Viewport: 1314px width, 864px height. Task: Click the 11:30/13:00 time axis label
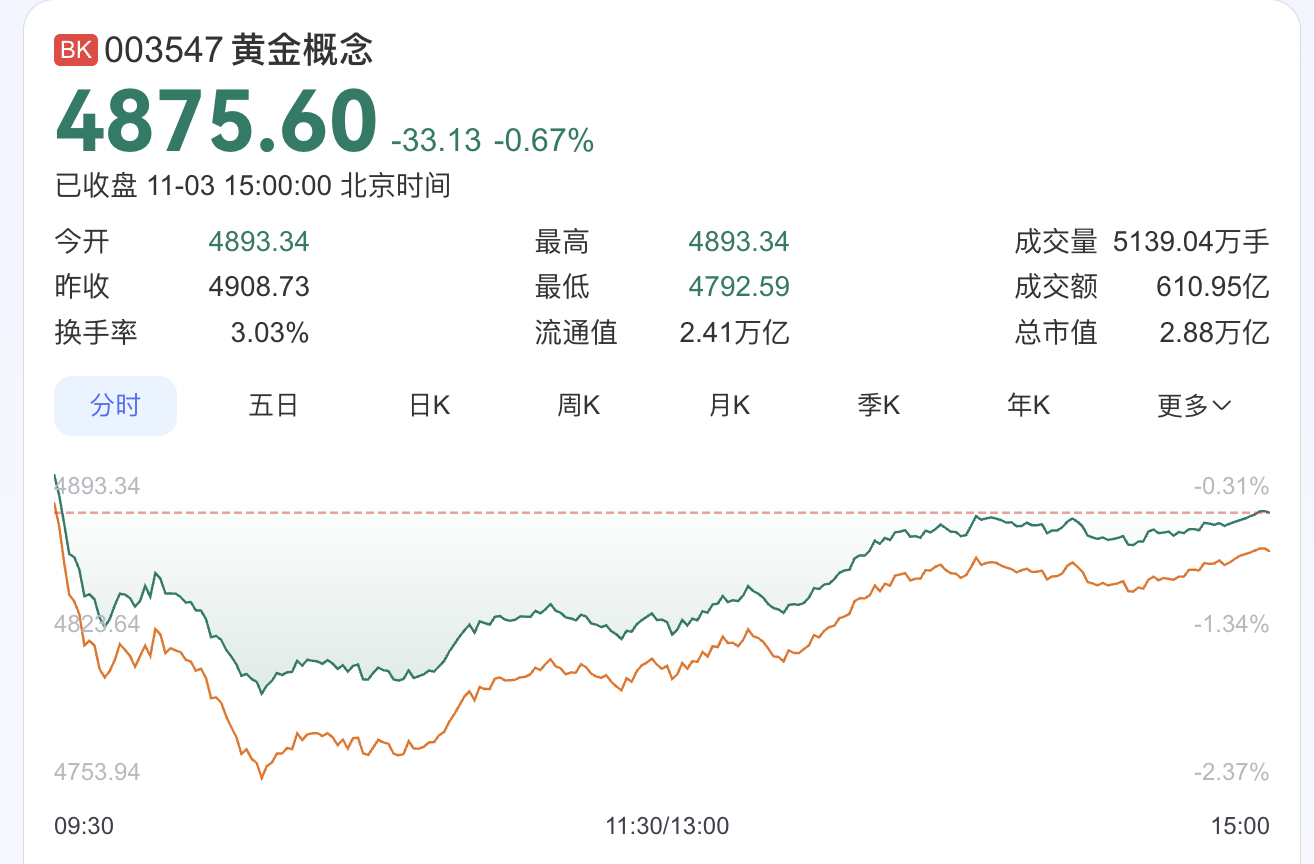click(667, 826)
